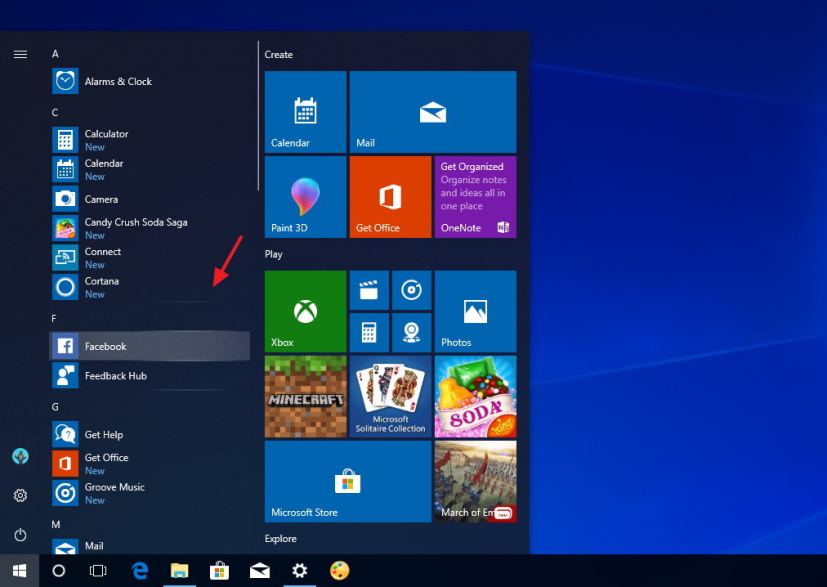This screenshot has height=587, width=827.
Task: Open the Paint 3D tile
Action: [x=304, y=197]
